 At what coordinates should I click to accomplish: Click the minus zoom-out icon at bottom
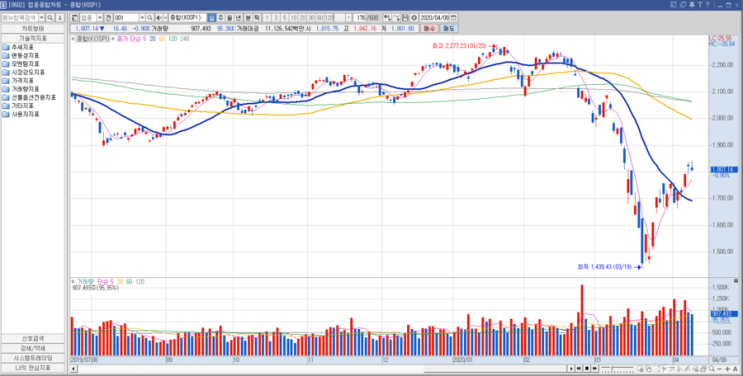(x=719, y=368)
